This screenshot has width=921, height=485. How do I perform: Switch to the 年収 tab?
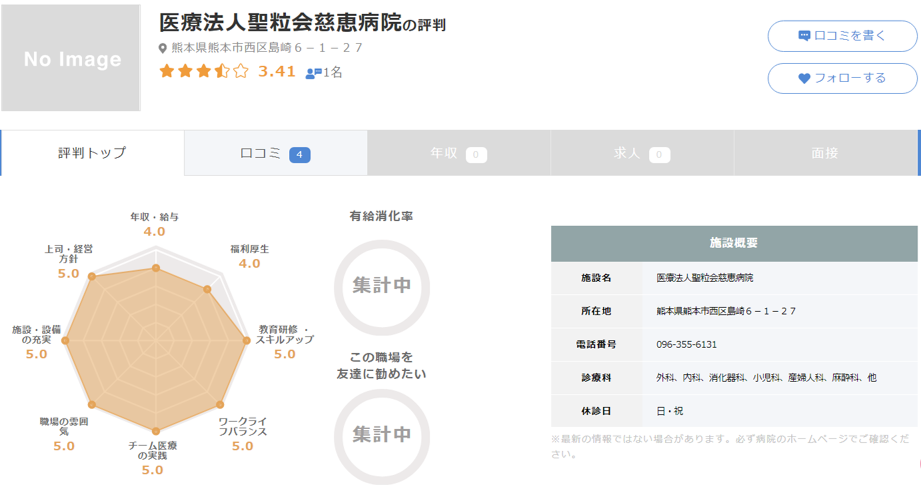pos(459,153)
